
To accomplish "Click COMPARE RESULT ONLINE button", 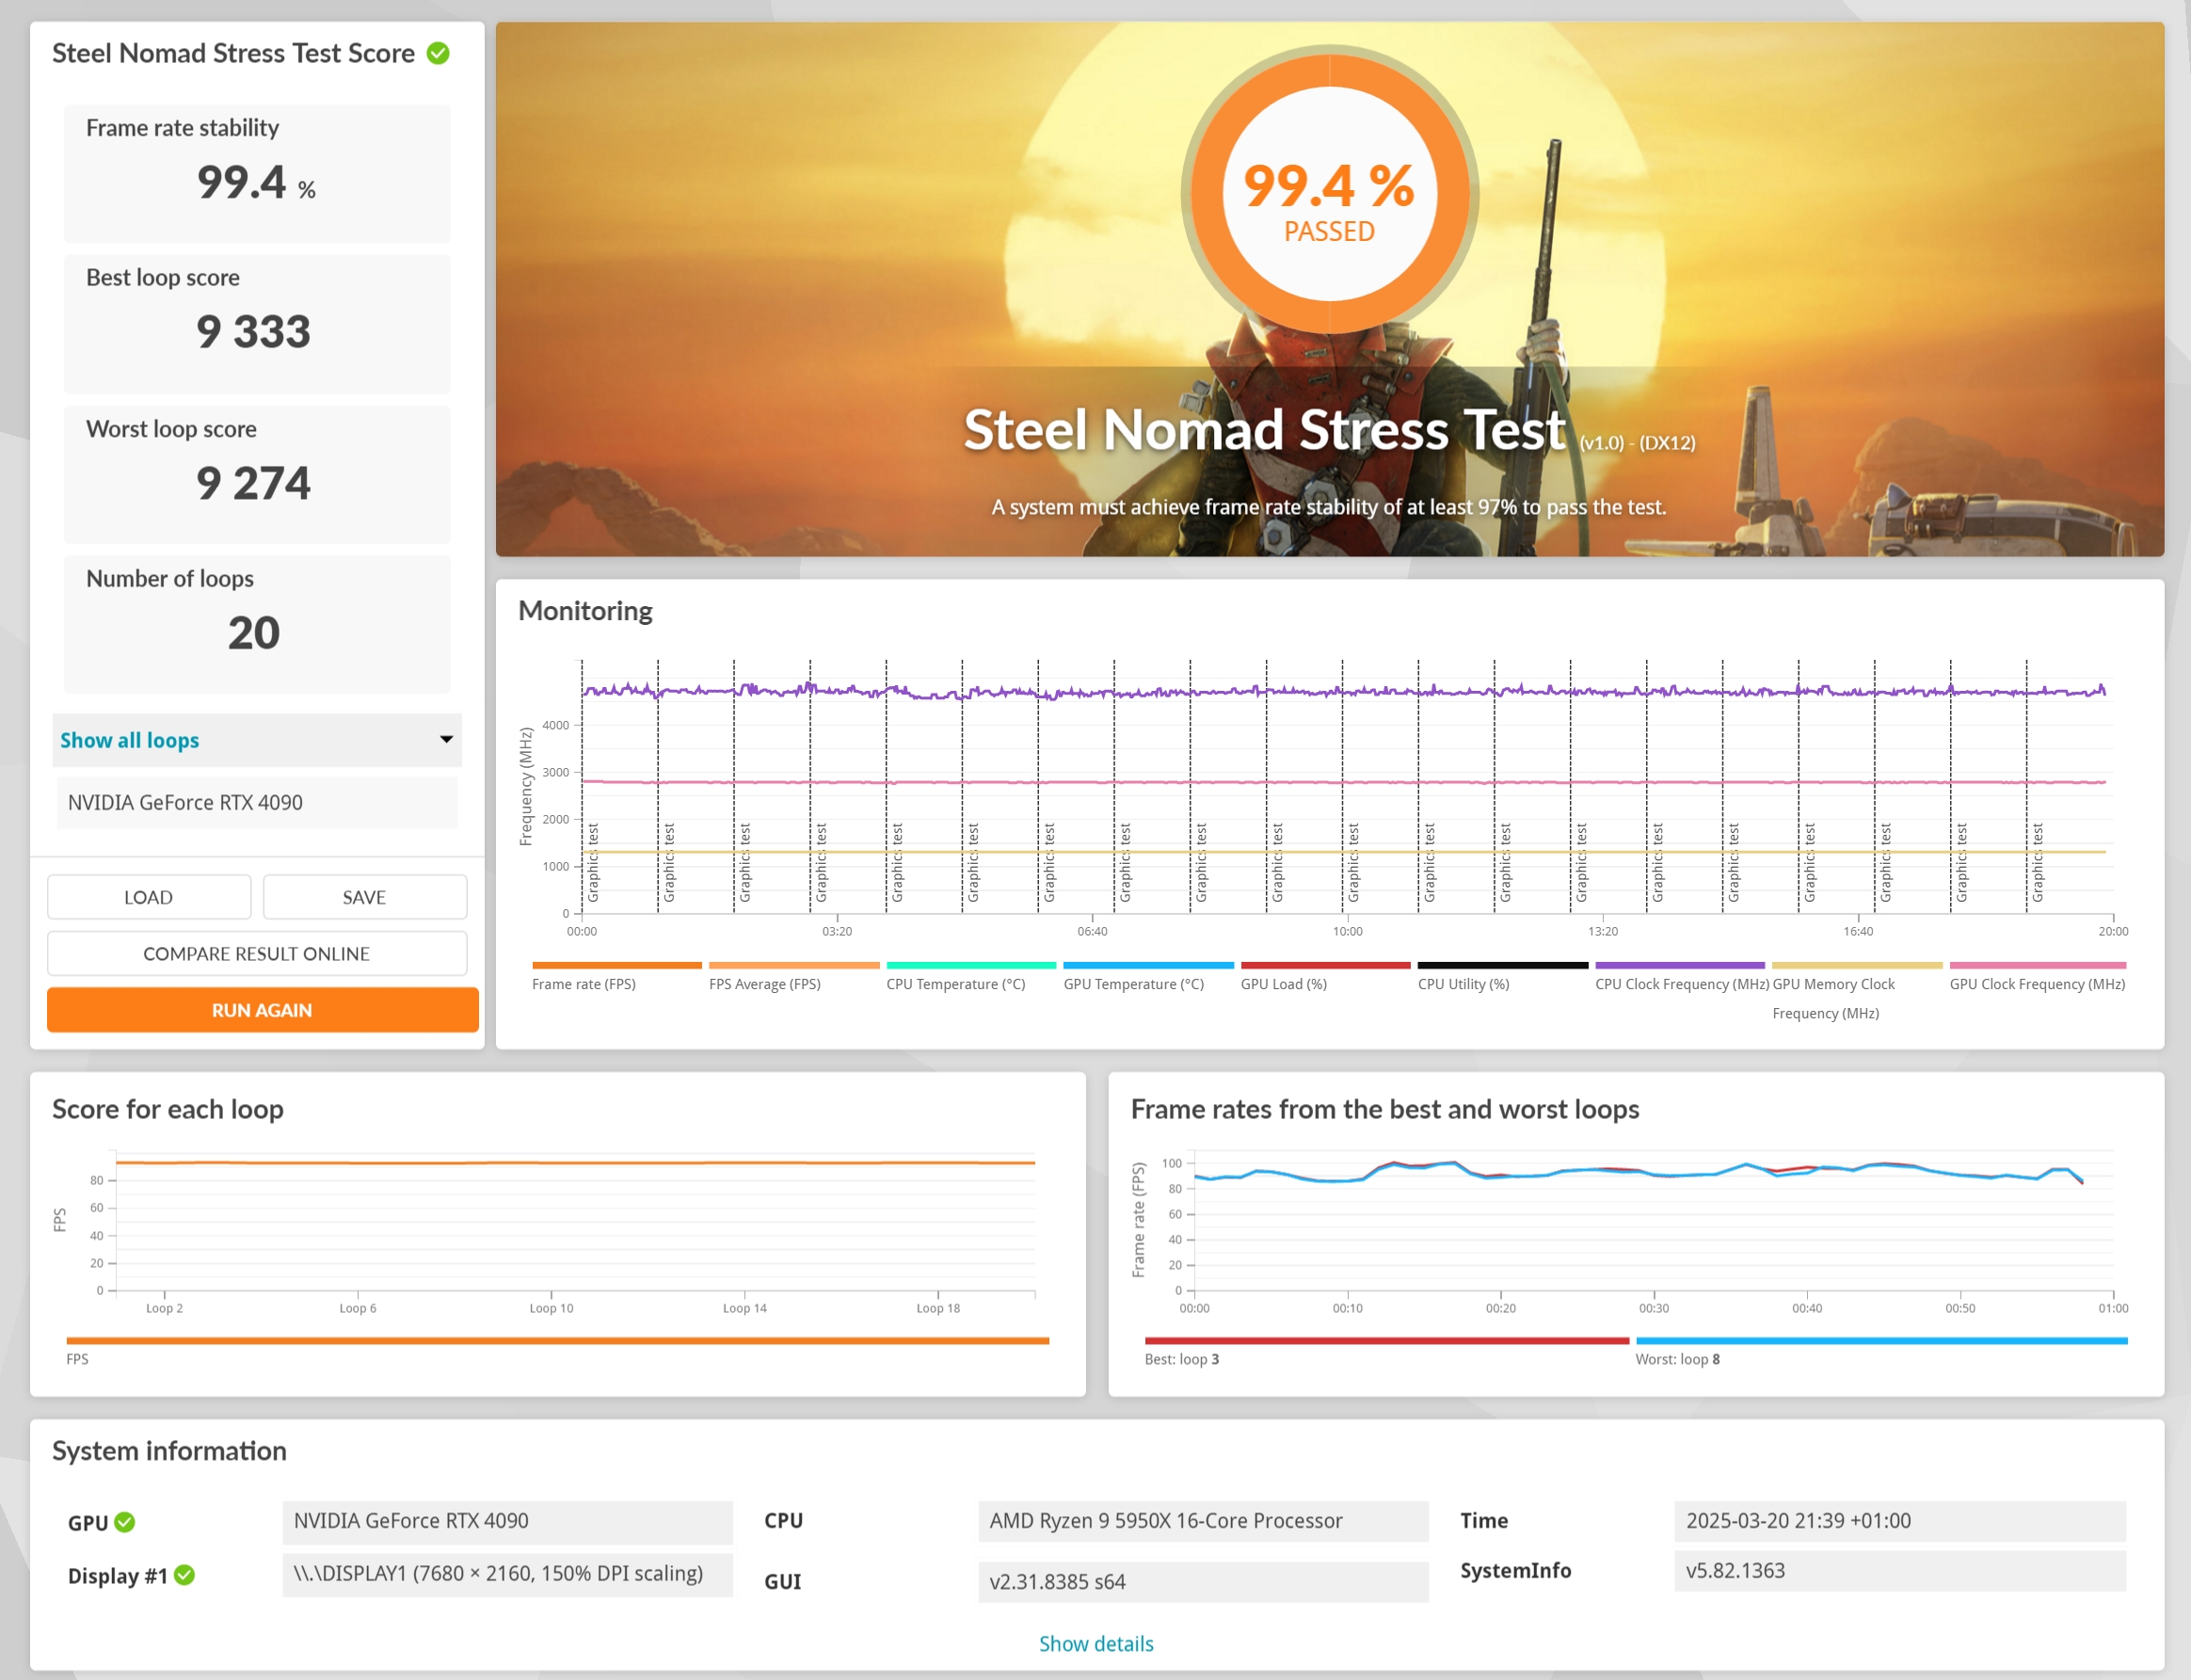I will coord(256,953).
